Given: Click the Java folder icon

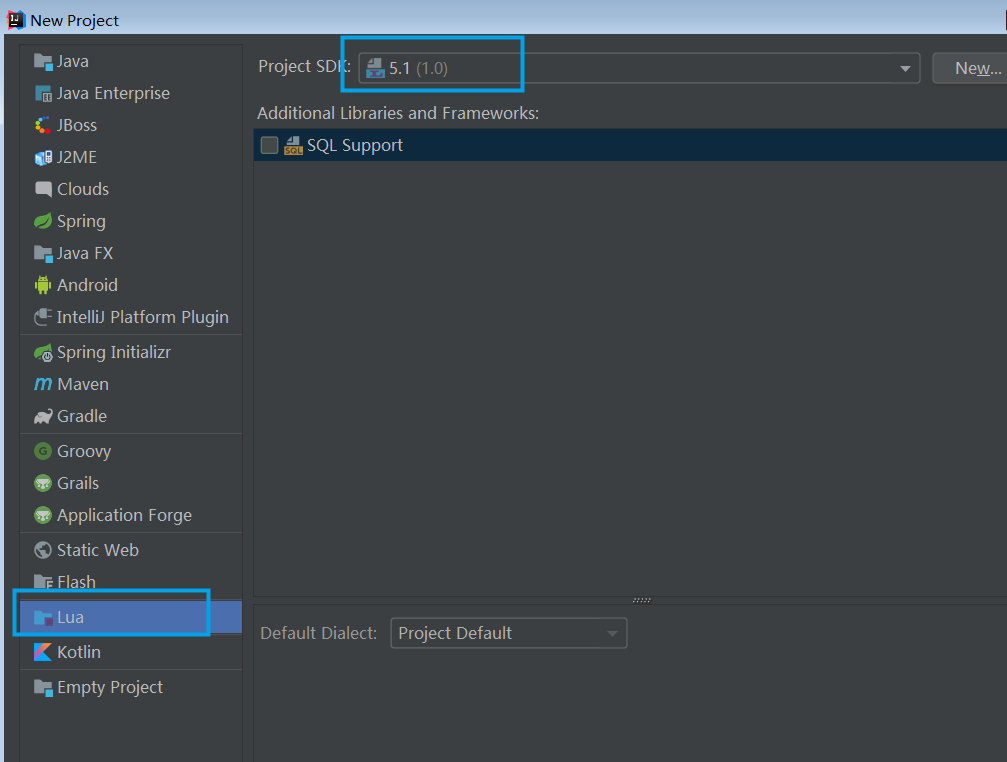Looking at the screenshot, I should 43,62.
